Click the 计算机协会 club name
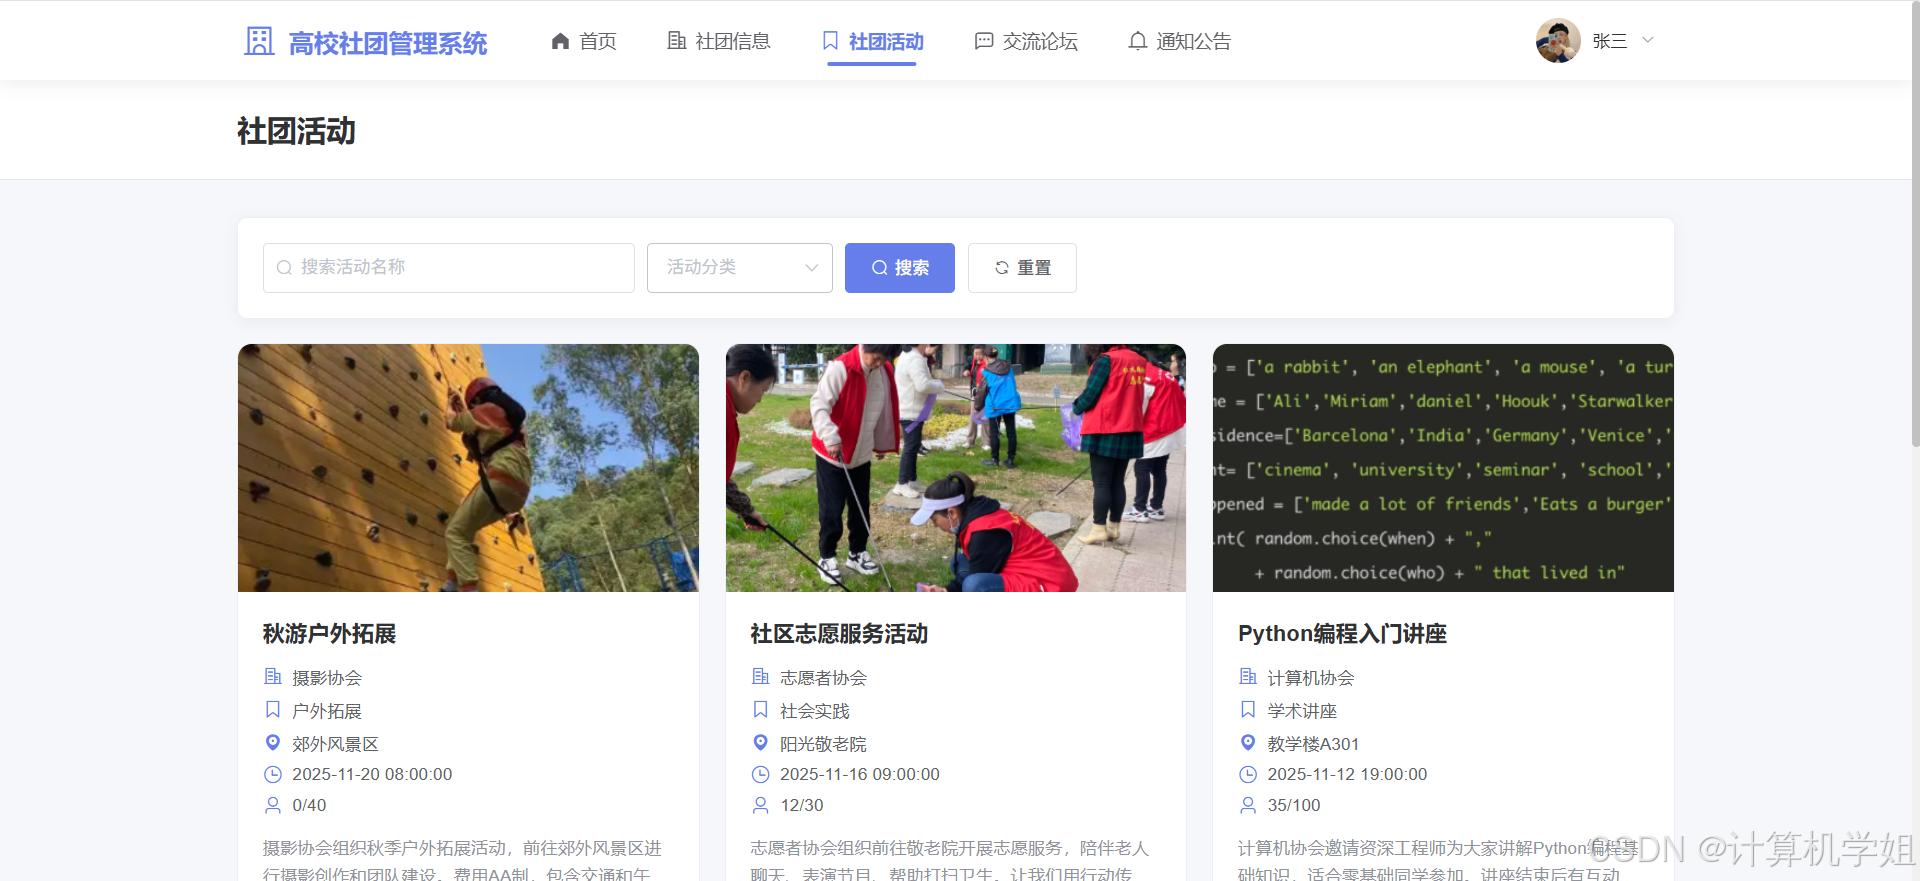 [1311, 678]
